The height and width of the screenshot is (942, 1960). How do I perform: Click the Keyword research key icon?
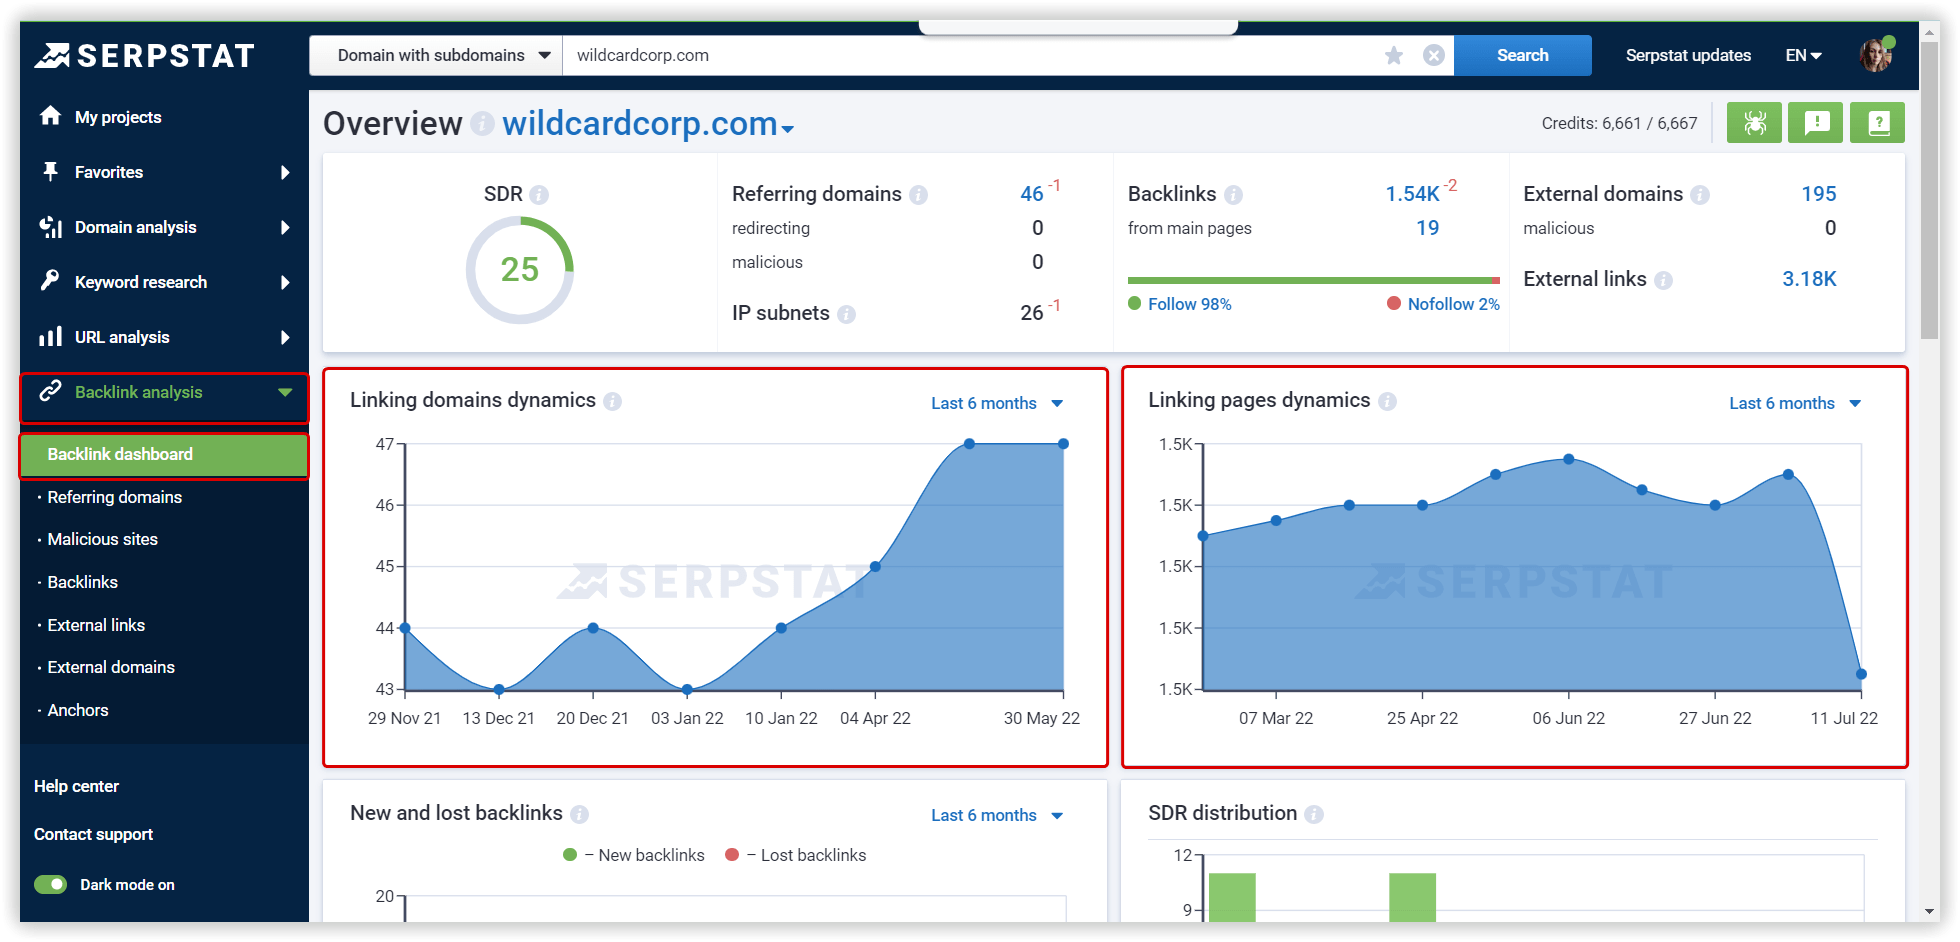click(x=50, y=281)
